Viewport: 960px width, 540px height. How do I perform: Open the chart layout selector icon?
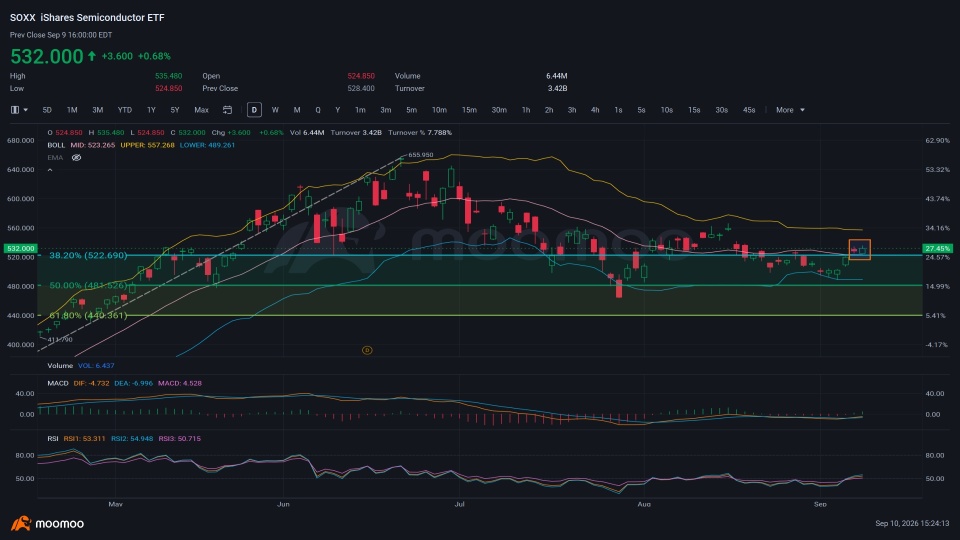(x=15, y=110)
